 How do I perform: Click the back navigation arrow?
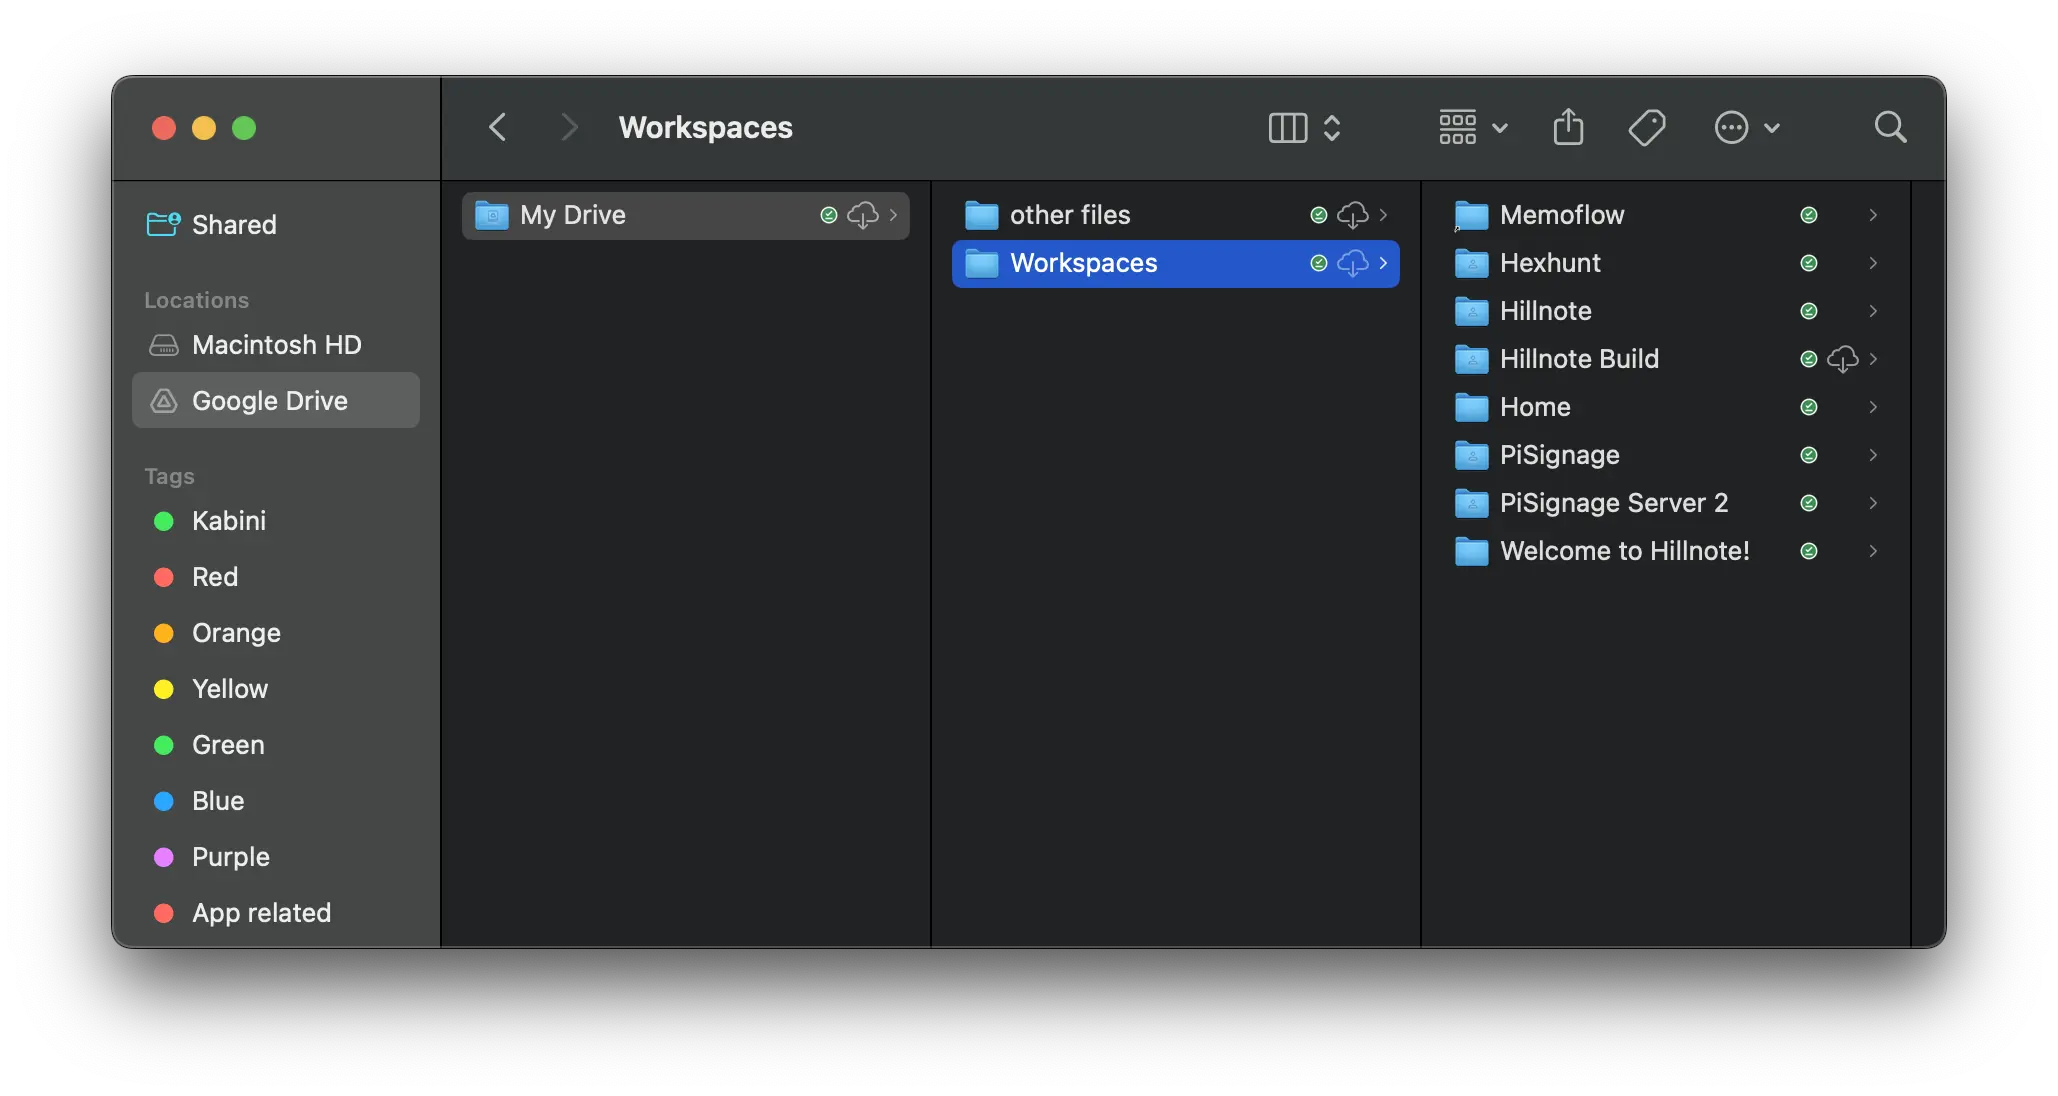pos(497,128)
